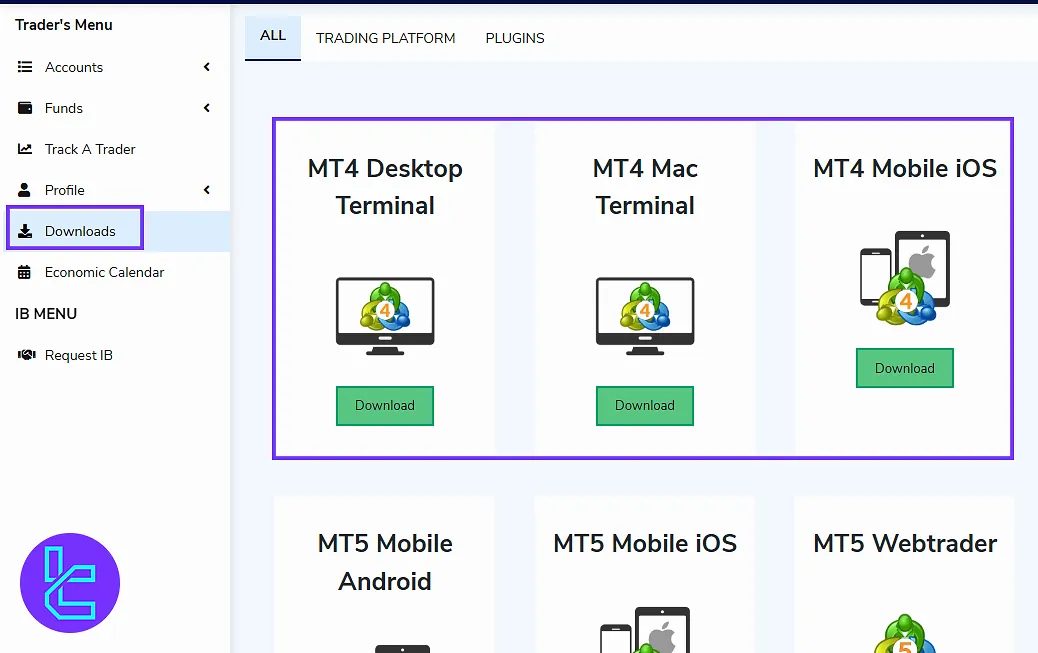Open the Profile menu item
1038x653 pixels.
[115, 190]
